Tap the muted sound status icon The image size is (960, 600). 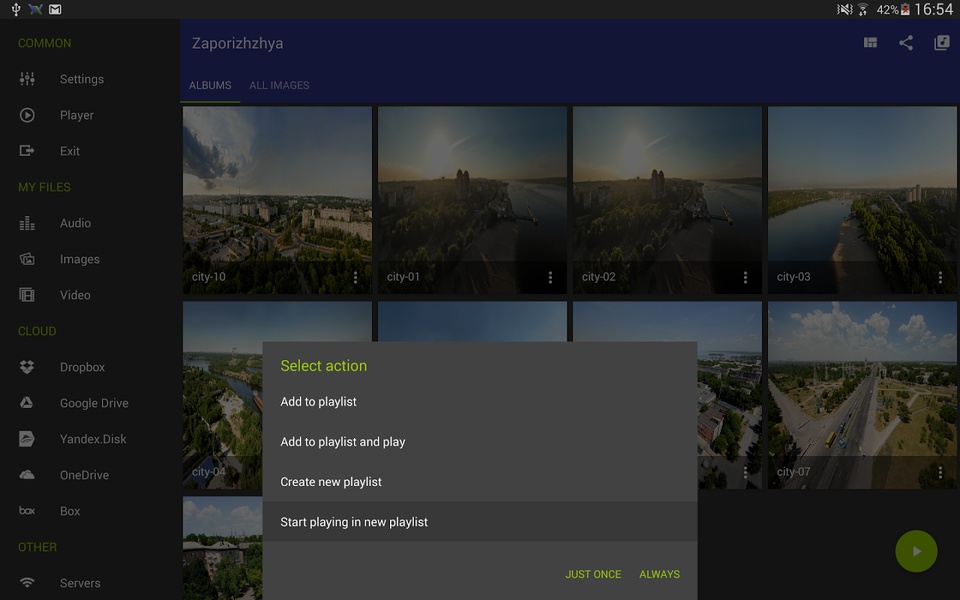[x=845, y=9]
